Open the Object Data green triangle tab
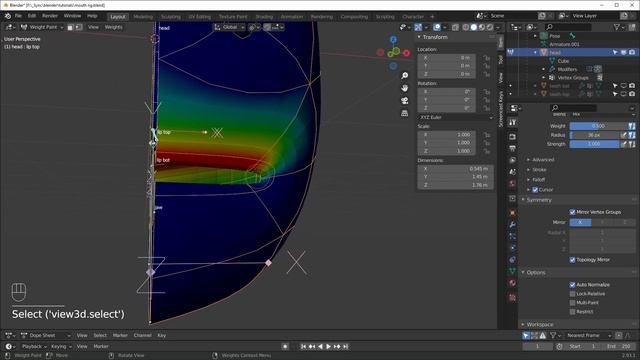The width and height of the screenshot is (640, 360). coord(513,271)
